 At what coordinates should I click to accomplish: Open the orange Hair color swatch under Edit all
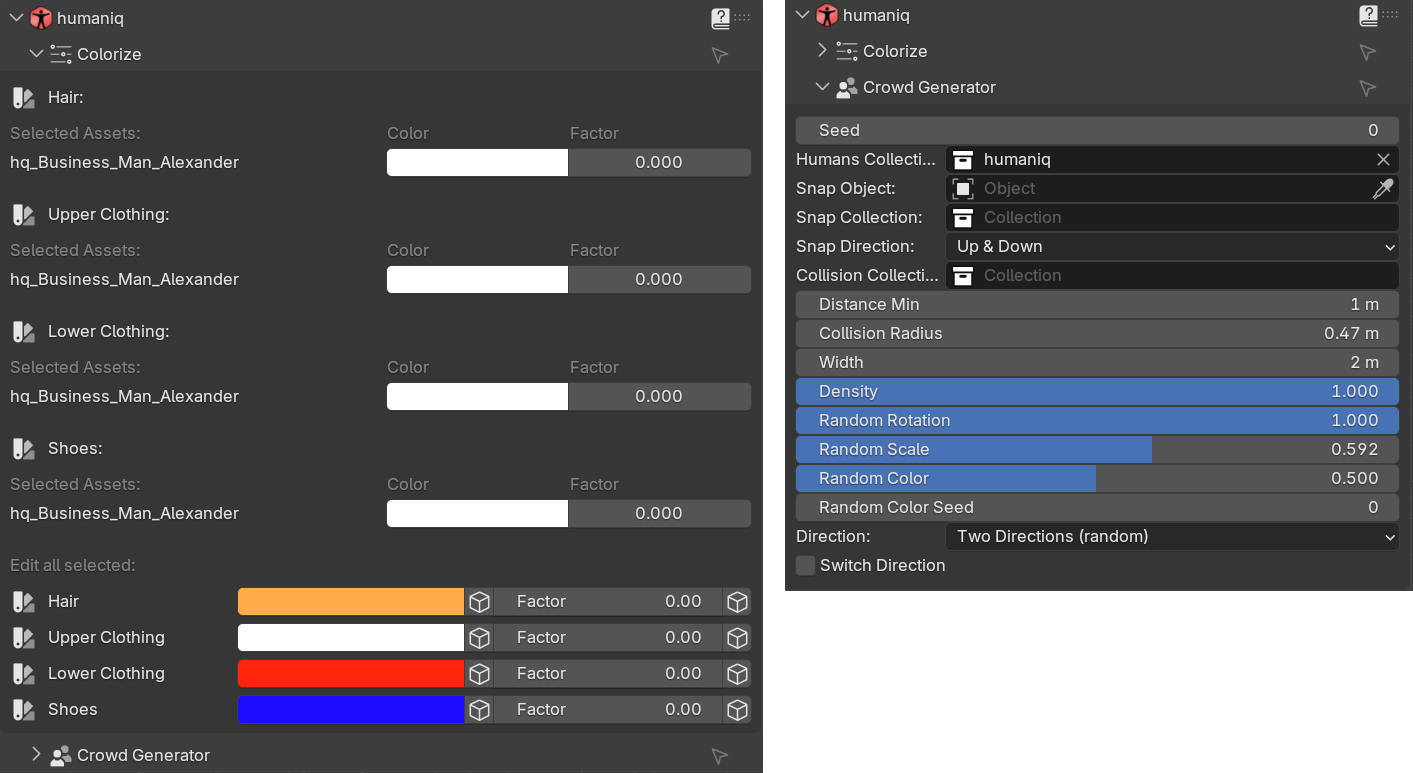point(351,601)
